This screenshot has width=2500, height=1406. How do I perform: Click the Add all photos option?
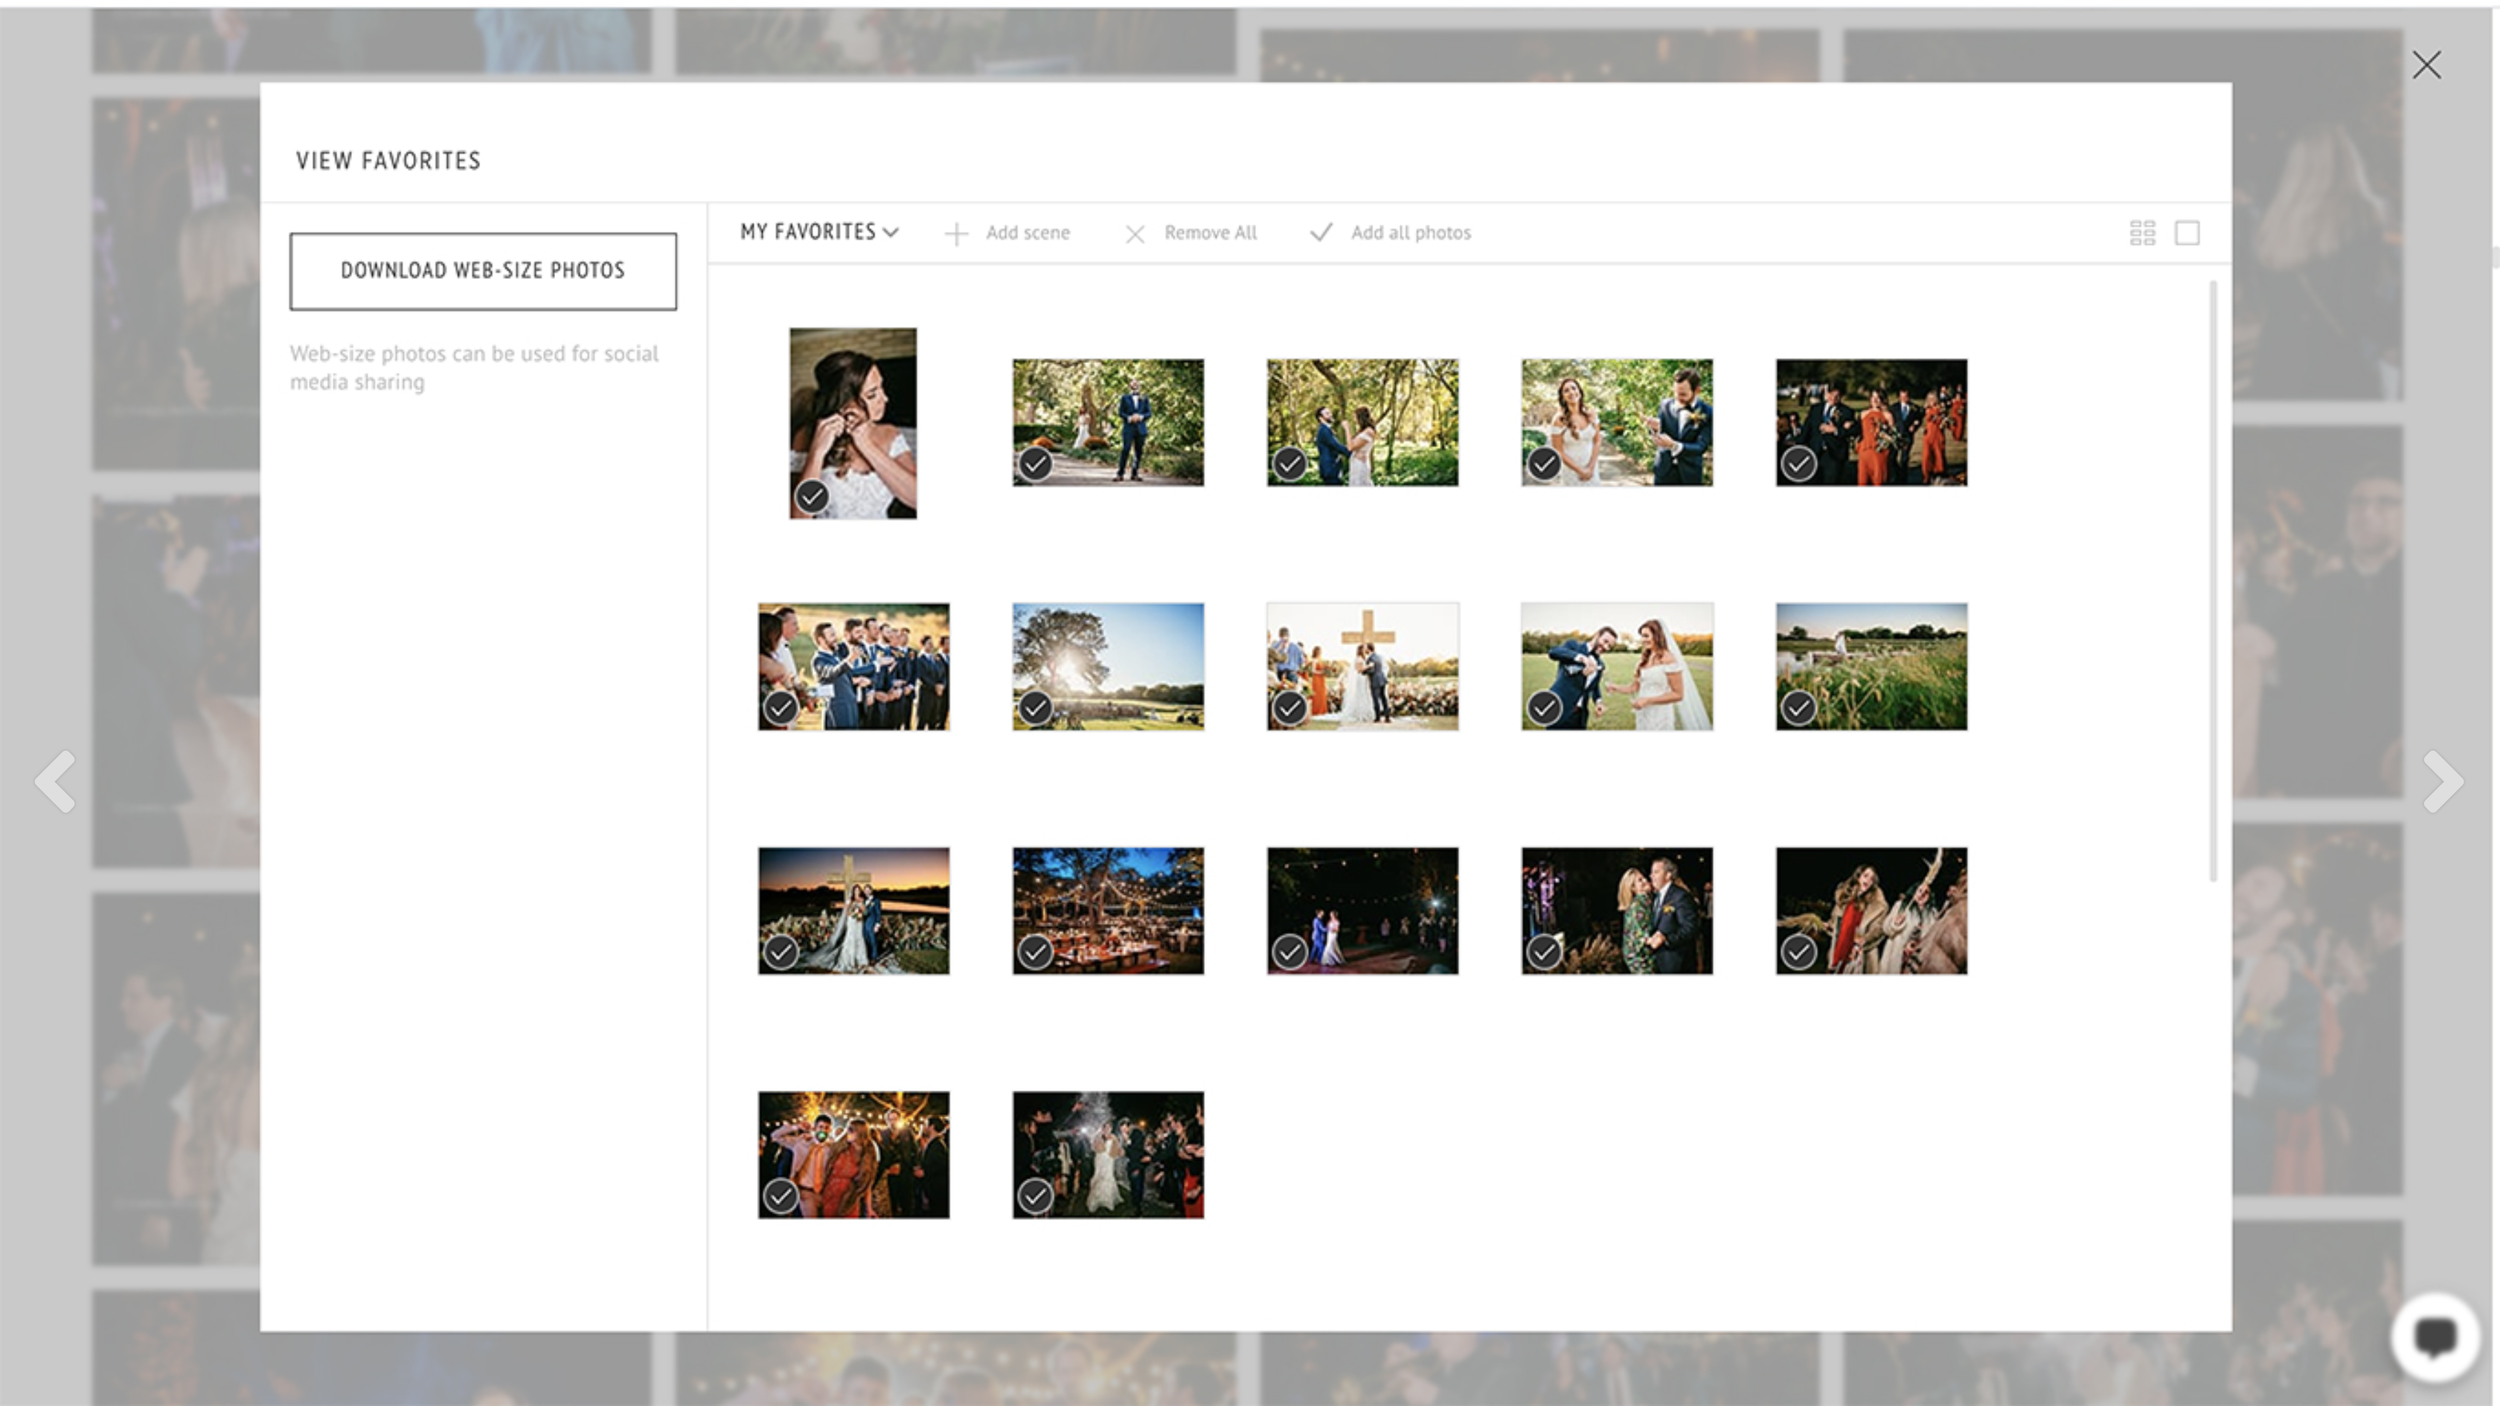1410,233
